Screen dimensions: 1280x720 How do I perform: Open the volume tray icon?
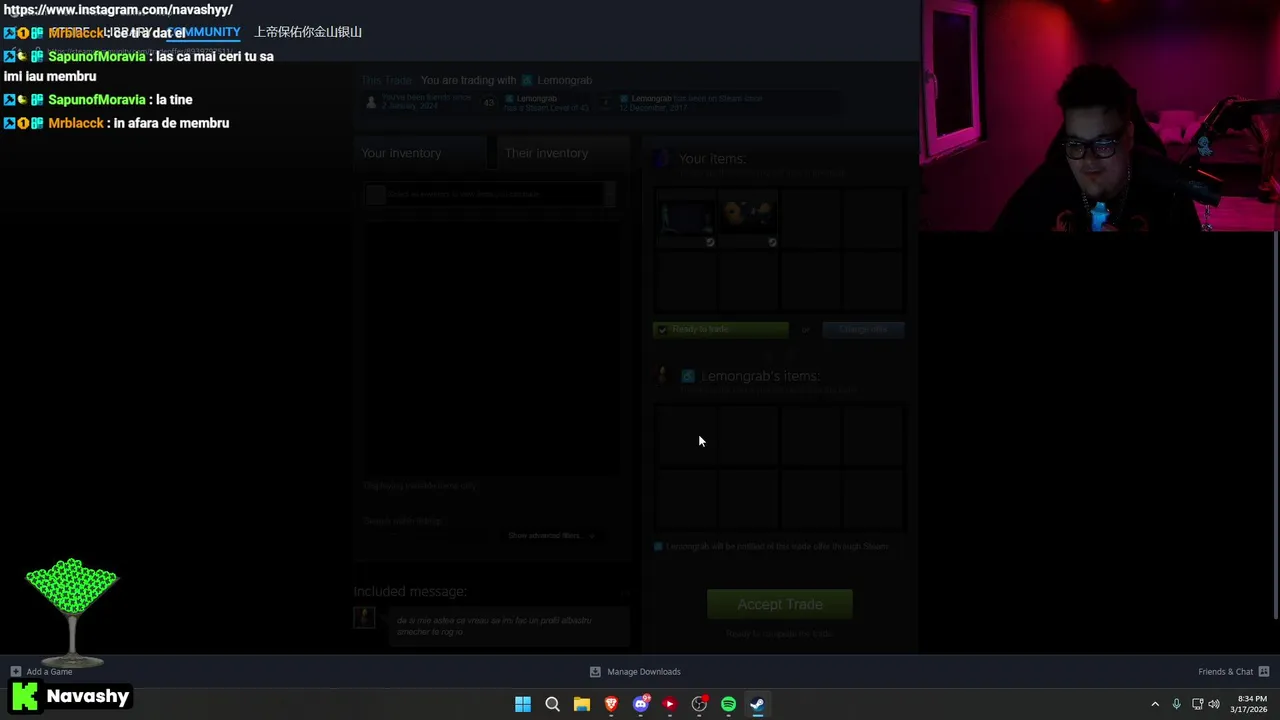point(1214,704)
